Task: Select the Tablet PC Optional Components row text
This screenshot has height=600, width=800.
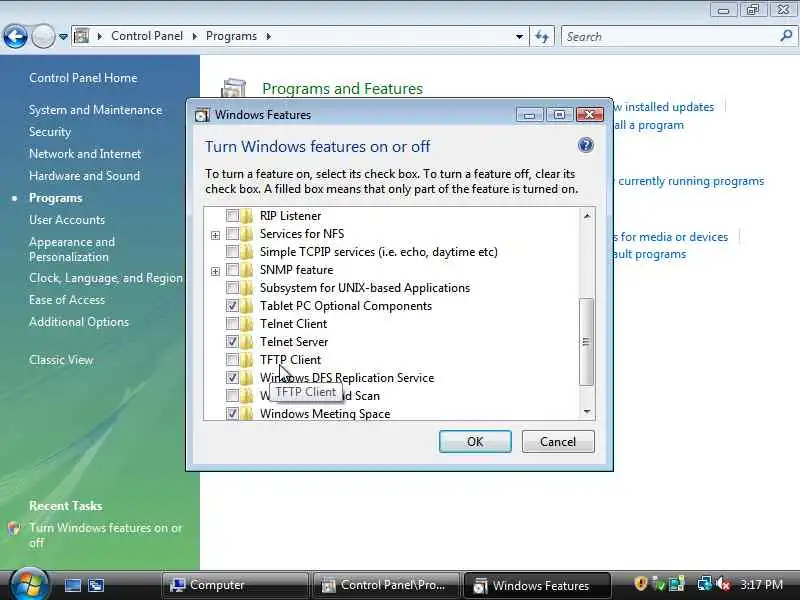Action: [x=346, y=306]
